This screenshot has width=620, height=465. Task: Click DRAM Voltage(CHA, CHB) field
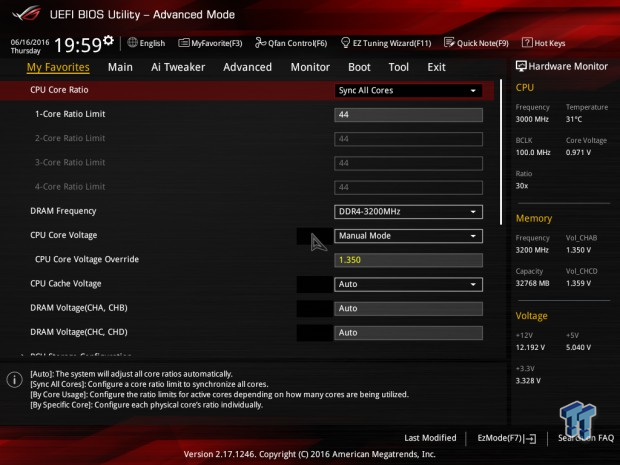[408, 308]
